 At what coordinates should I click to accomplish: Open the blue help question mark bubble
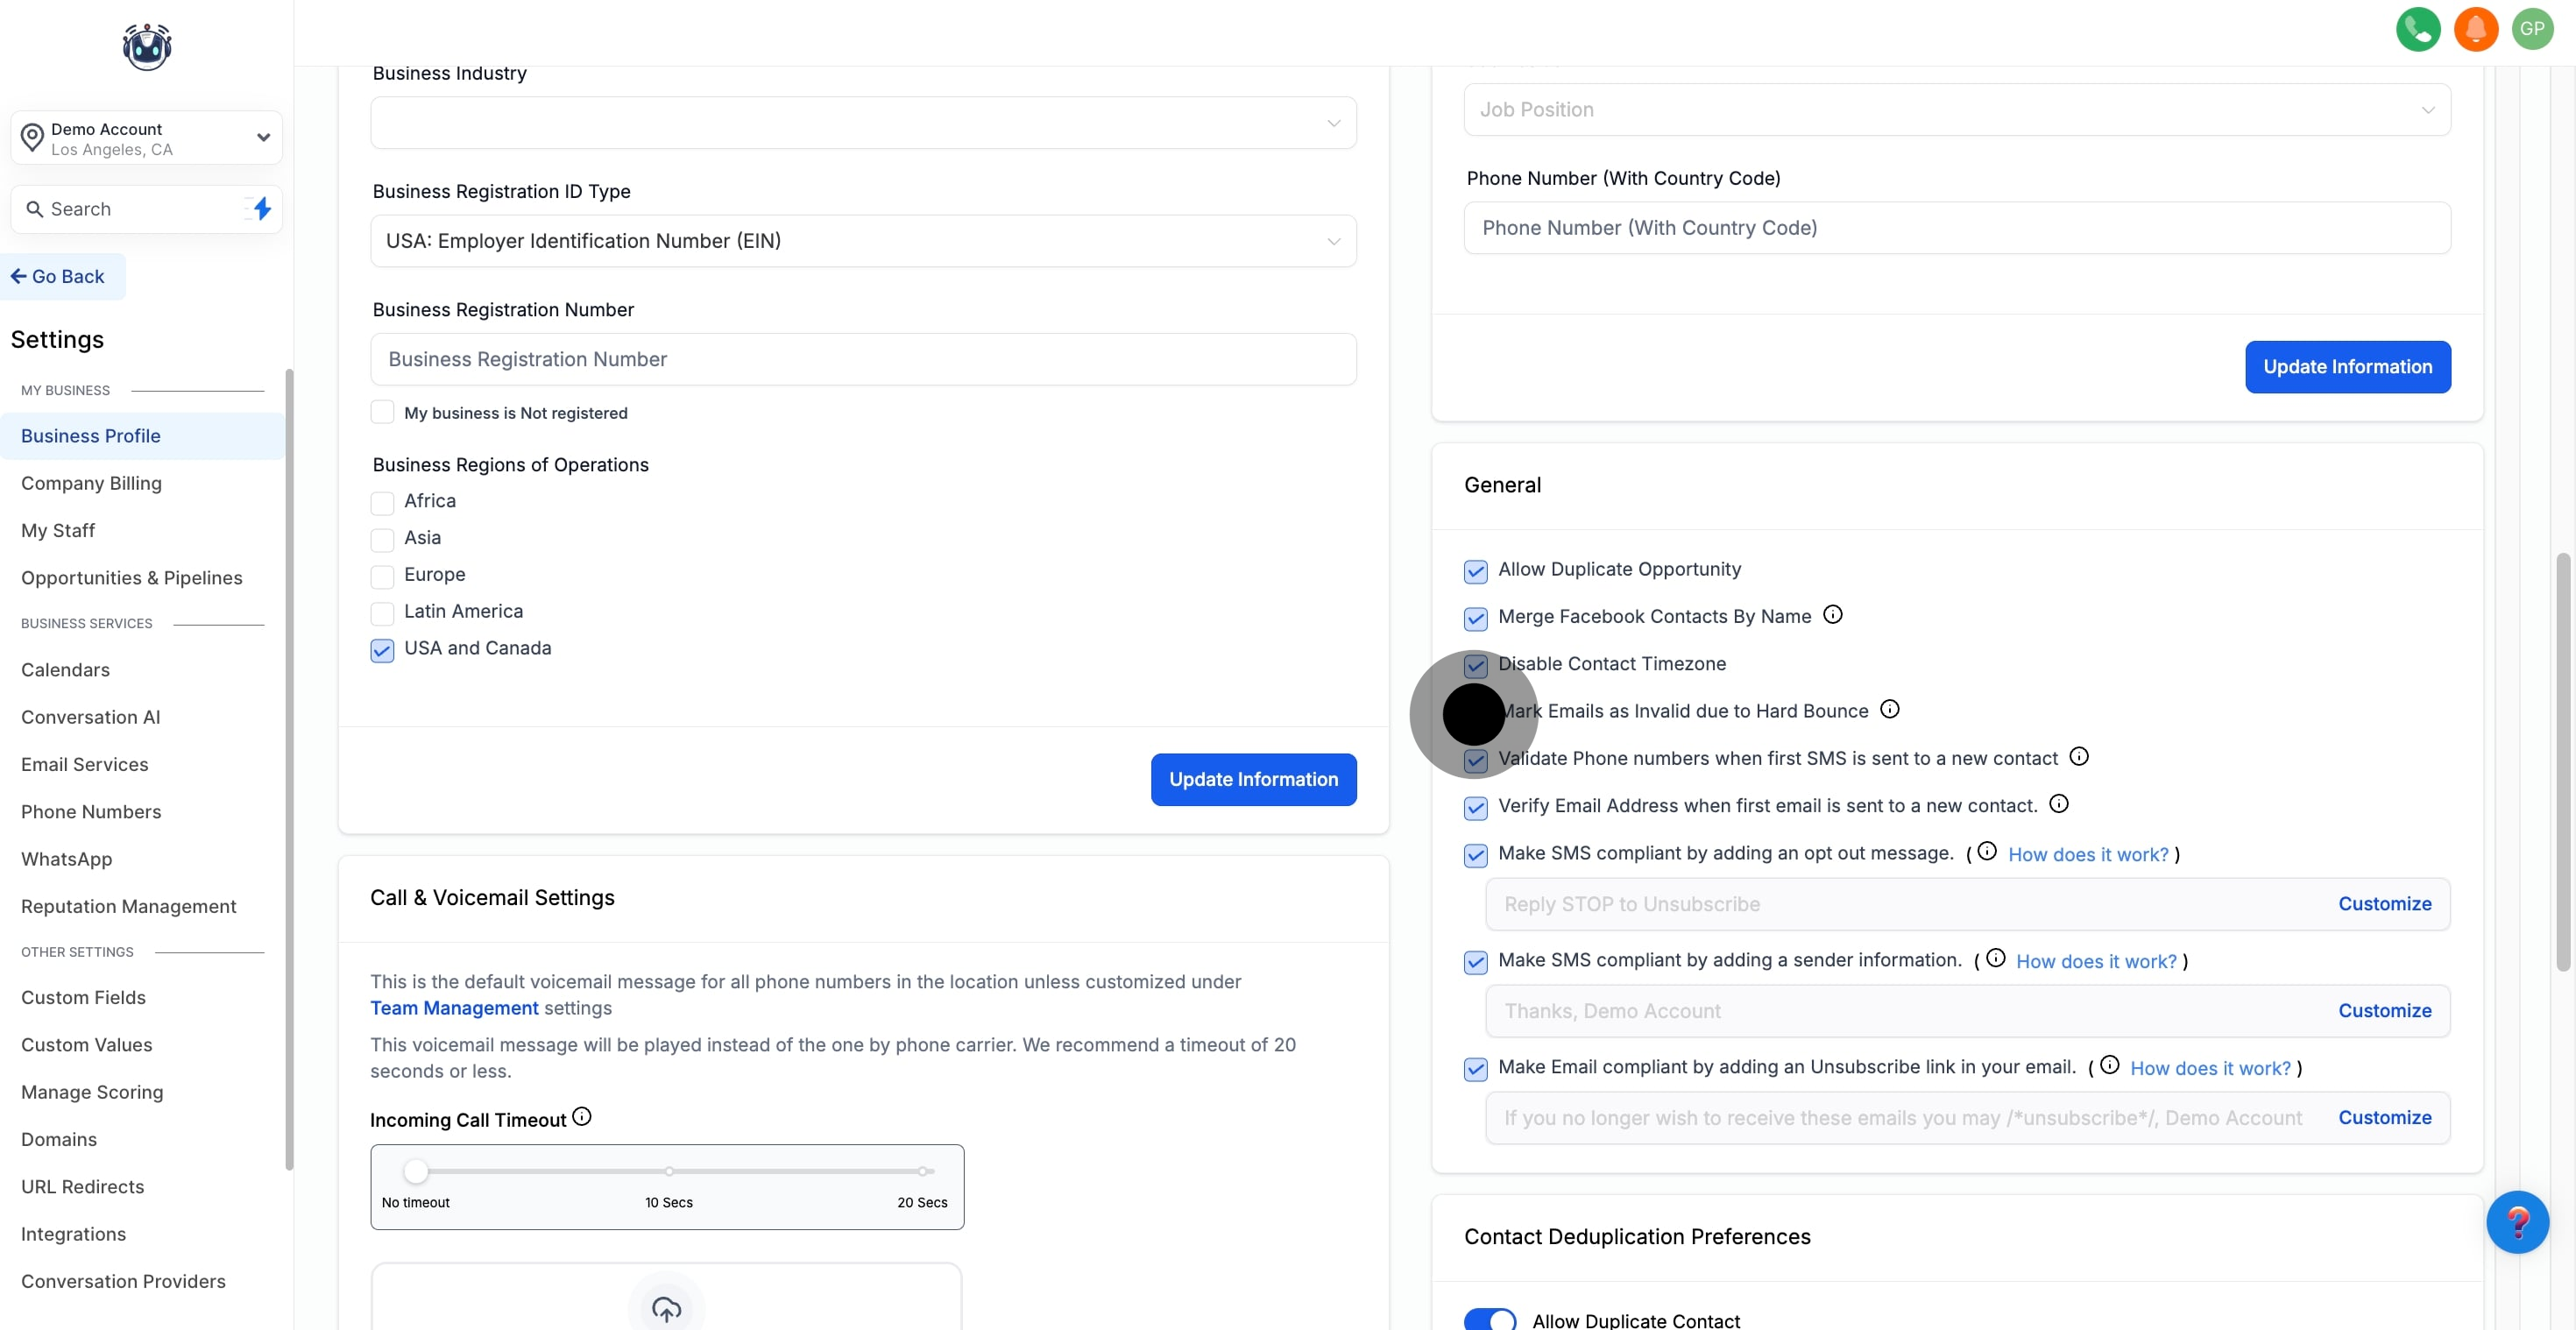pos(2516,1222)
